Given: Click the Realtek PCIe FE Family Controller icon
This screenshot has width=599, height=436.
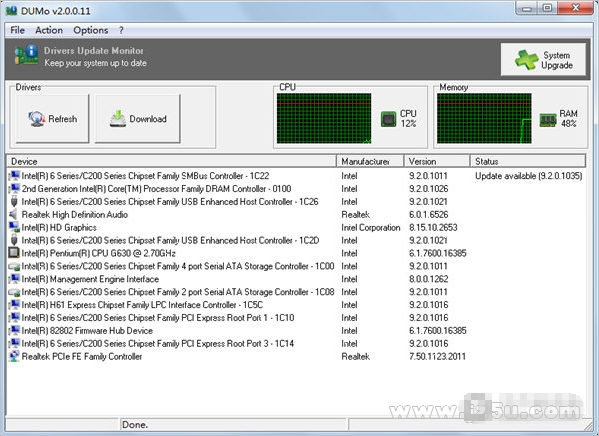Looking at the screenshot, I should [x=14, y=356].
